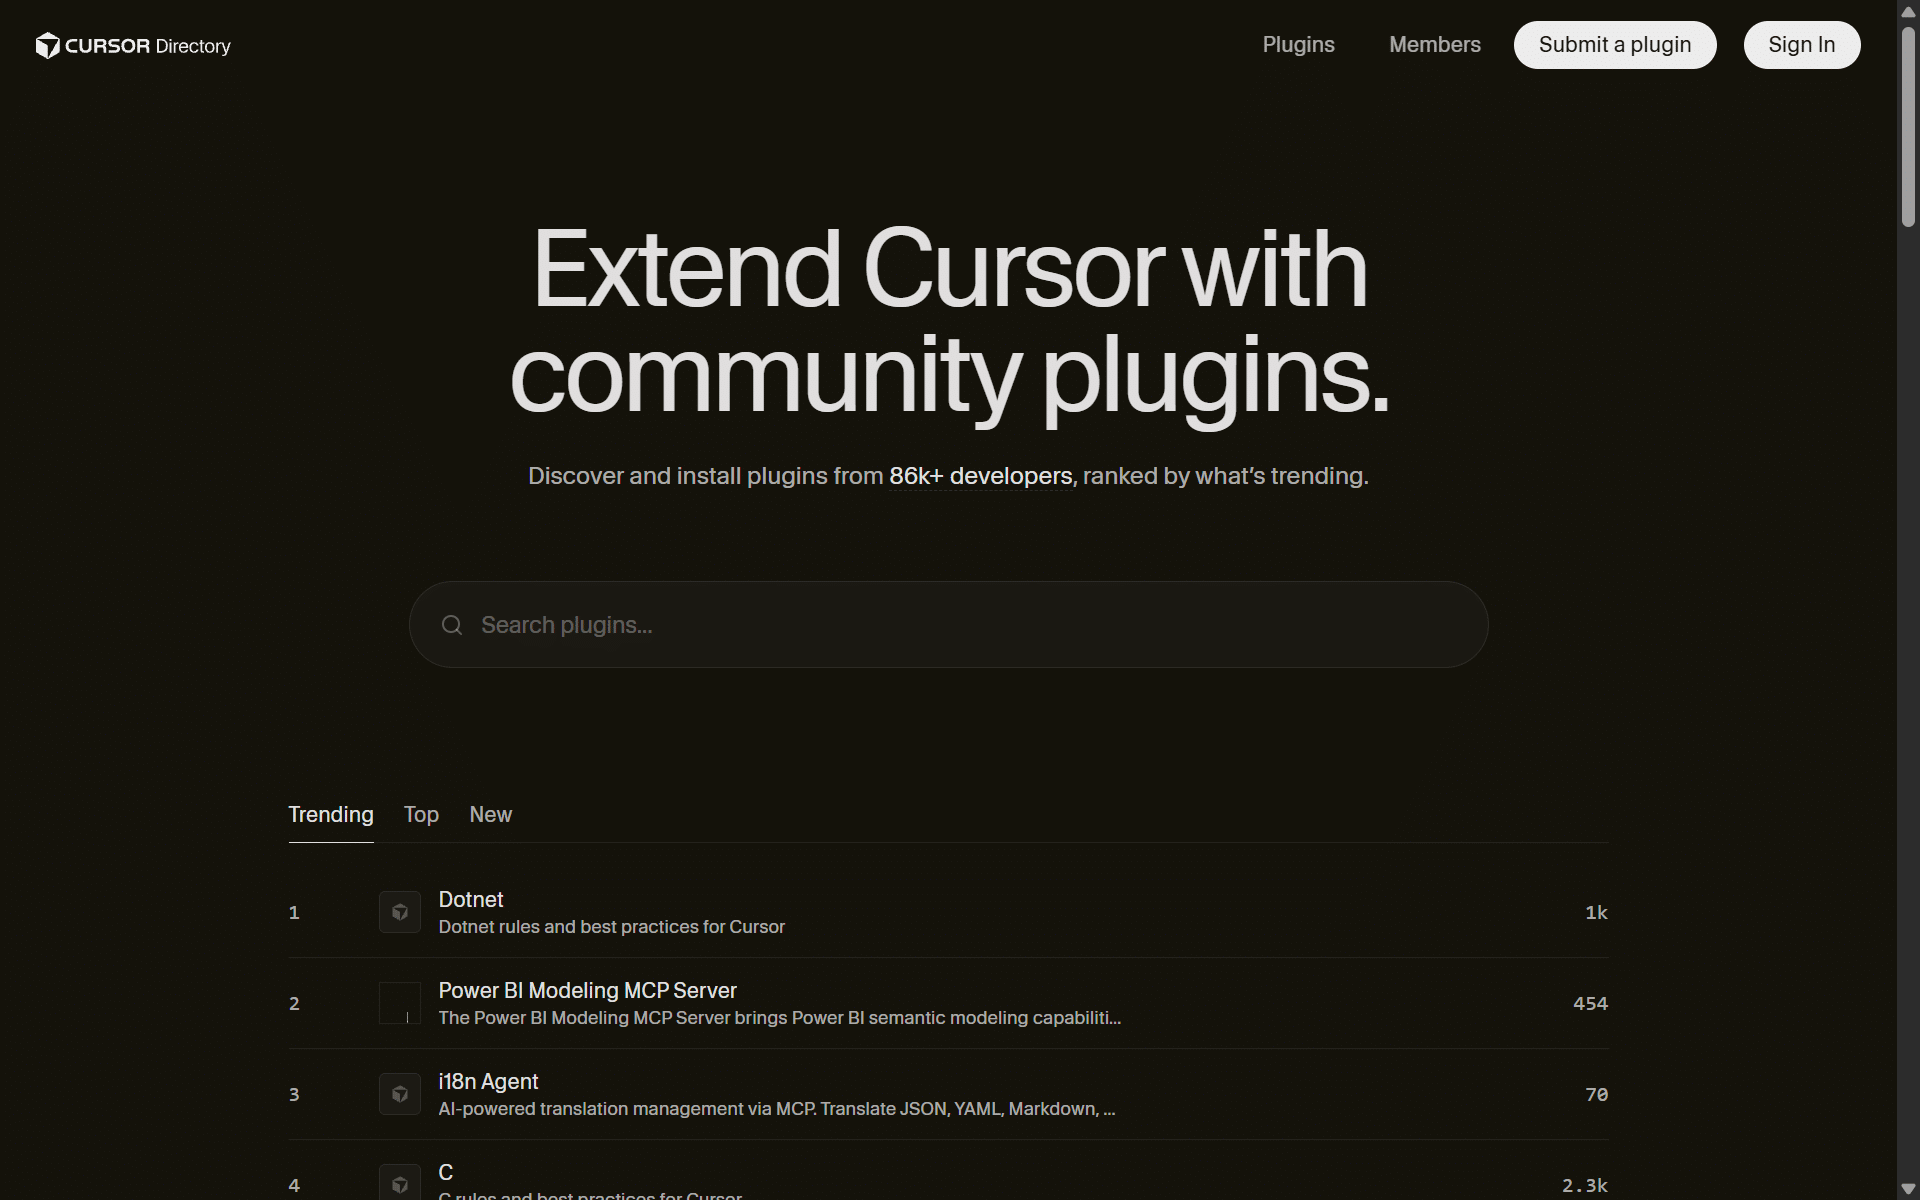Click the Power BI Modeling plugin thumbnail
This screenshot has width=1920, height=1200.
click(400, 1003)
